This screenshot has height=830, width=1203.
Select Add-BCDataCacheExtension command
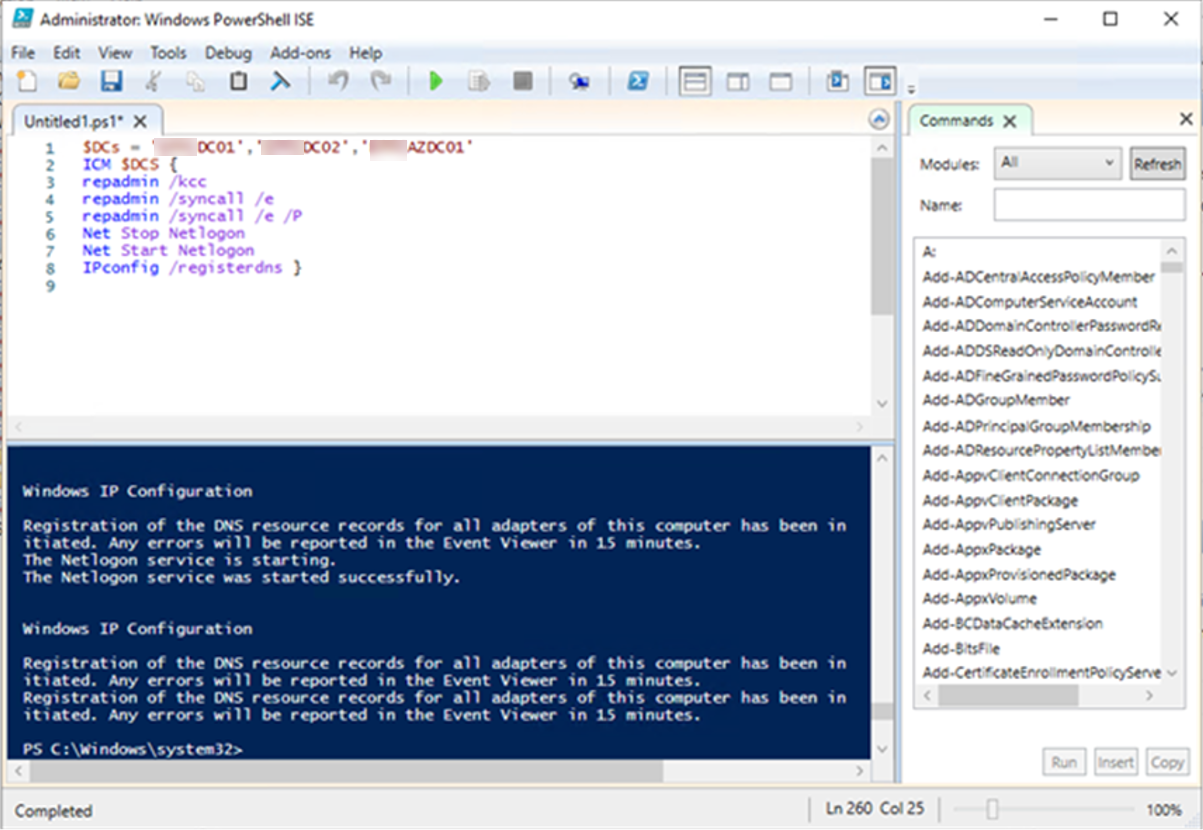tap(1012, 623)
